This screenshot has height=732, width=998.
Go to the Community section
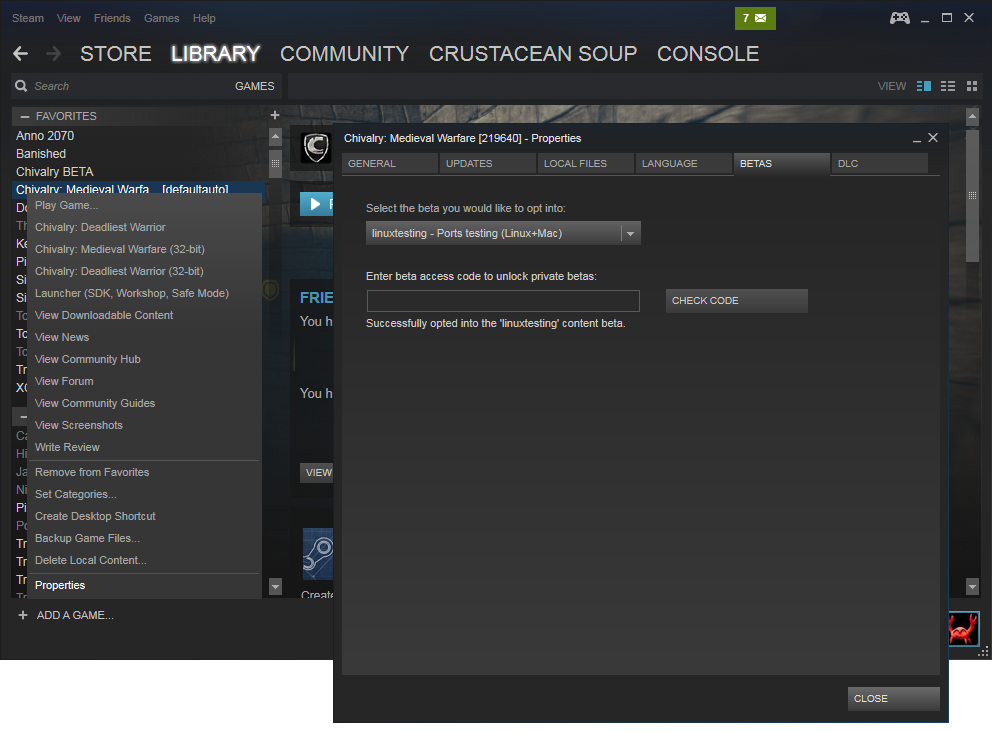coord(344,53)
